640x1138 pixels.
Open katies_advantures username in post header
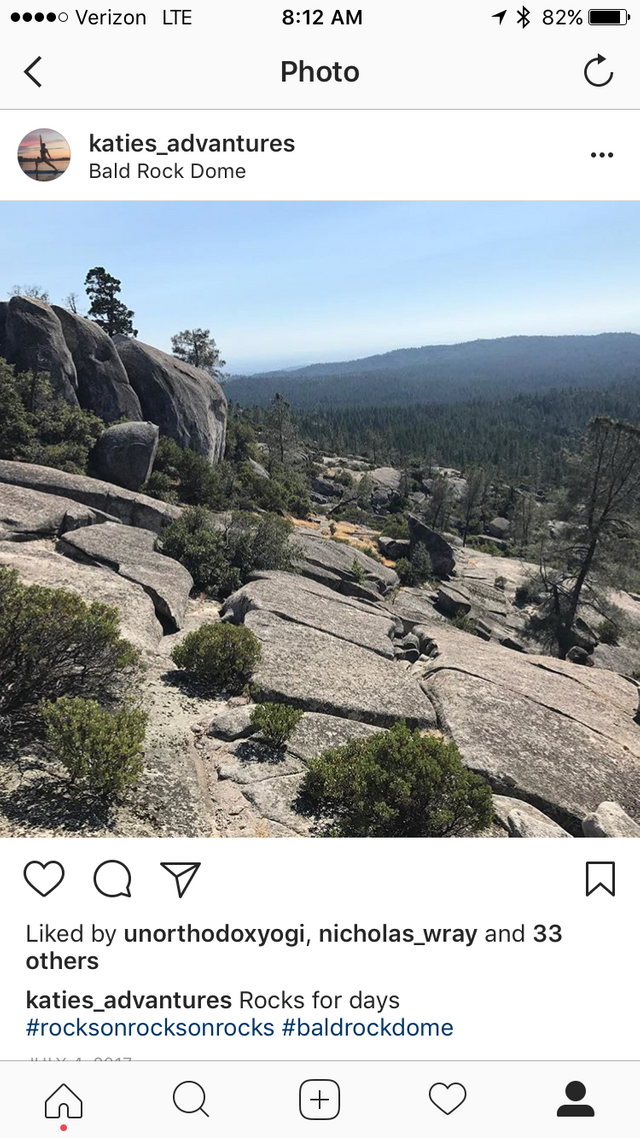tap(192, 143)
